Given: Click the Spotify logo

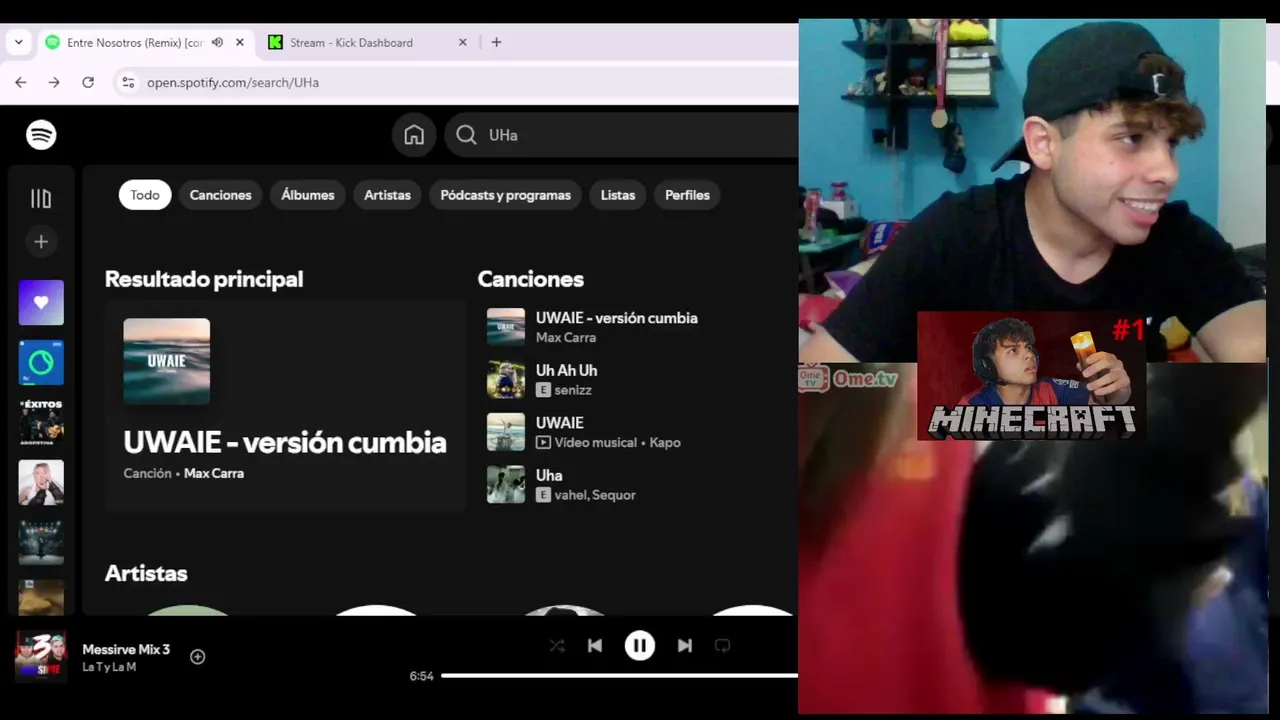Looking at the screenshot, I should click(x=41, y=135).
